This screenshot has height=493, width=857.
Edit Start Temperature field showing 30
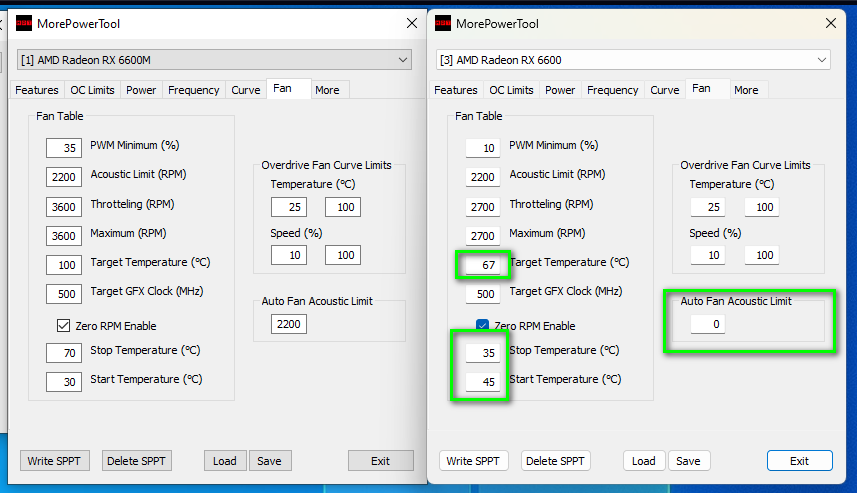click(64, 382)
